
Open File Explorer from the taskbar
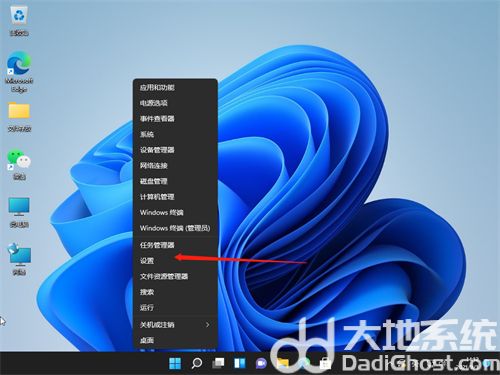(283, 363)
